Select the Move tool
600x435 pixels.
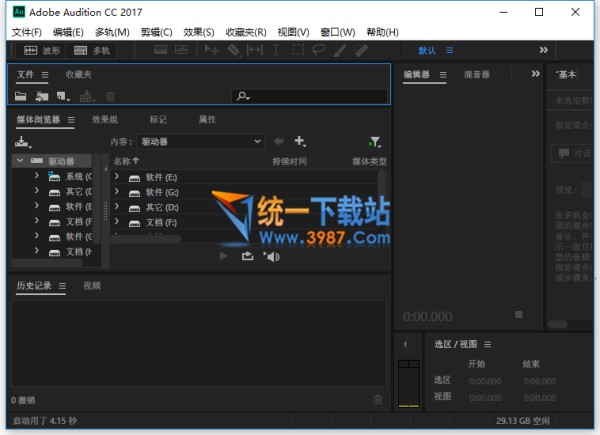coord(211,50)
